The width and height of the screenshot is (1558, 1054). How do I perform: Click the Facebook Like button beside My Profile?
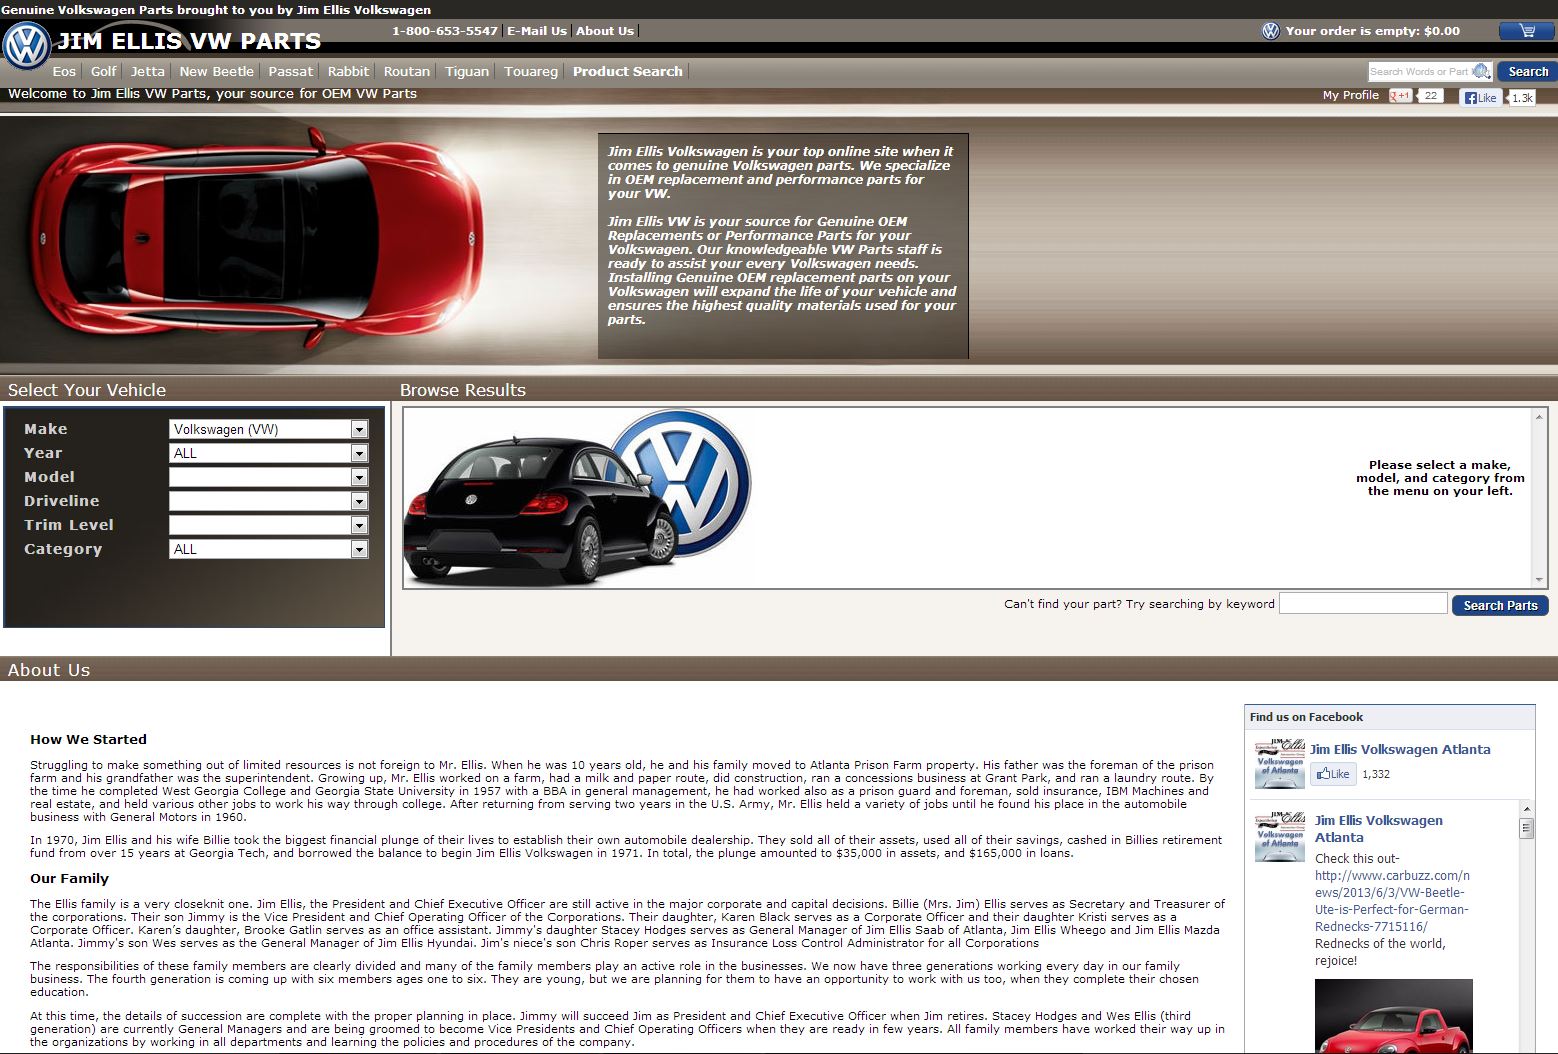click(1480, 97)
